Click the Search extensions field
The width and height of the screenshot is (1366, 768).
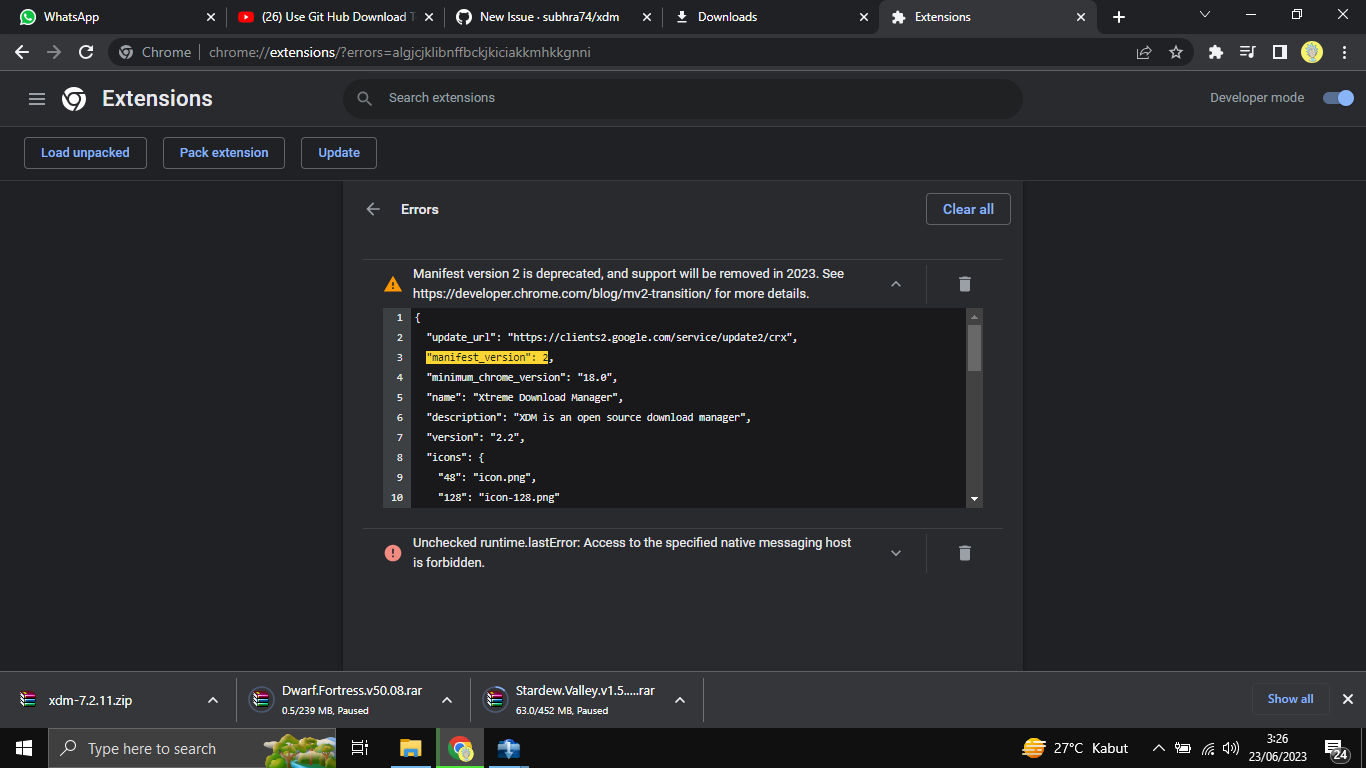[683, 98]
